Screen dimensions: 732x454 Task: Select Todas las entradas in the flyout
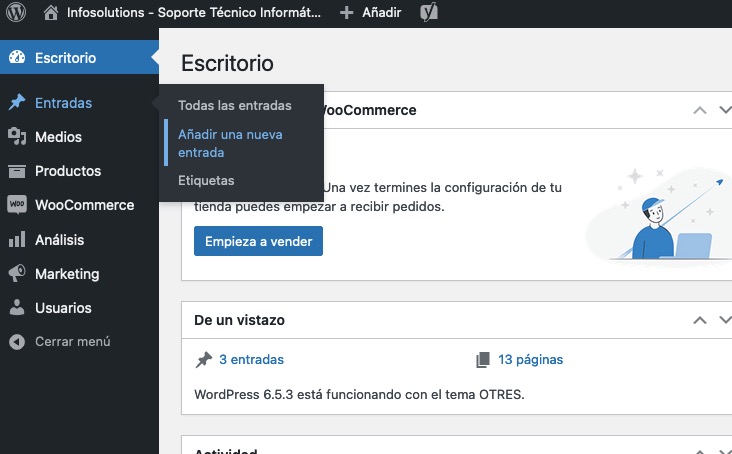[235, 105]
